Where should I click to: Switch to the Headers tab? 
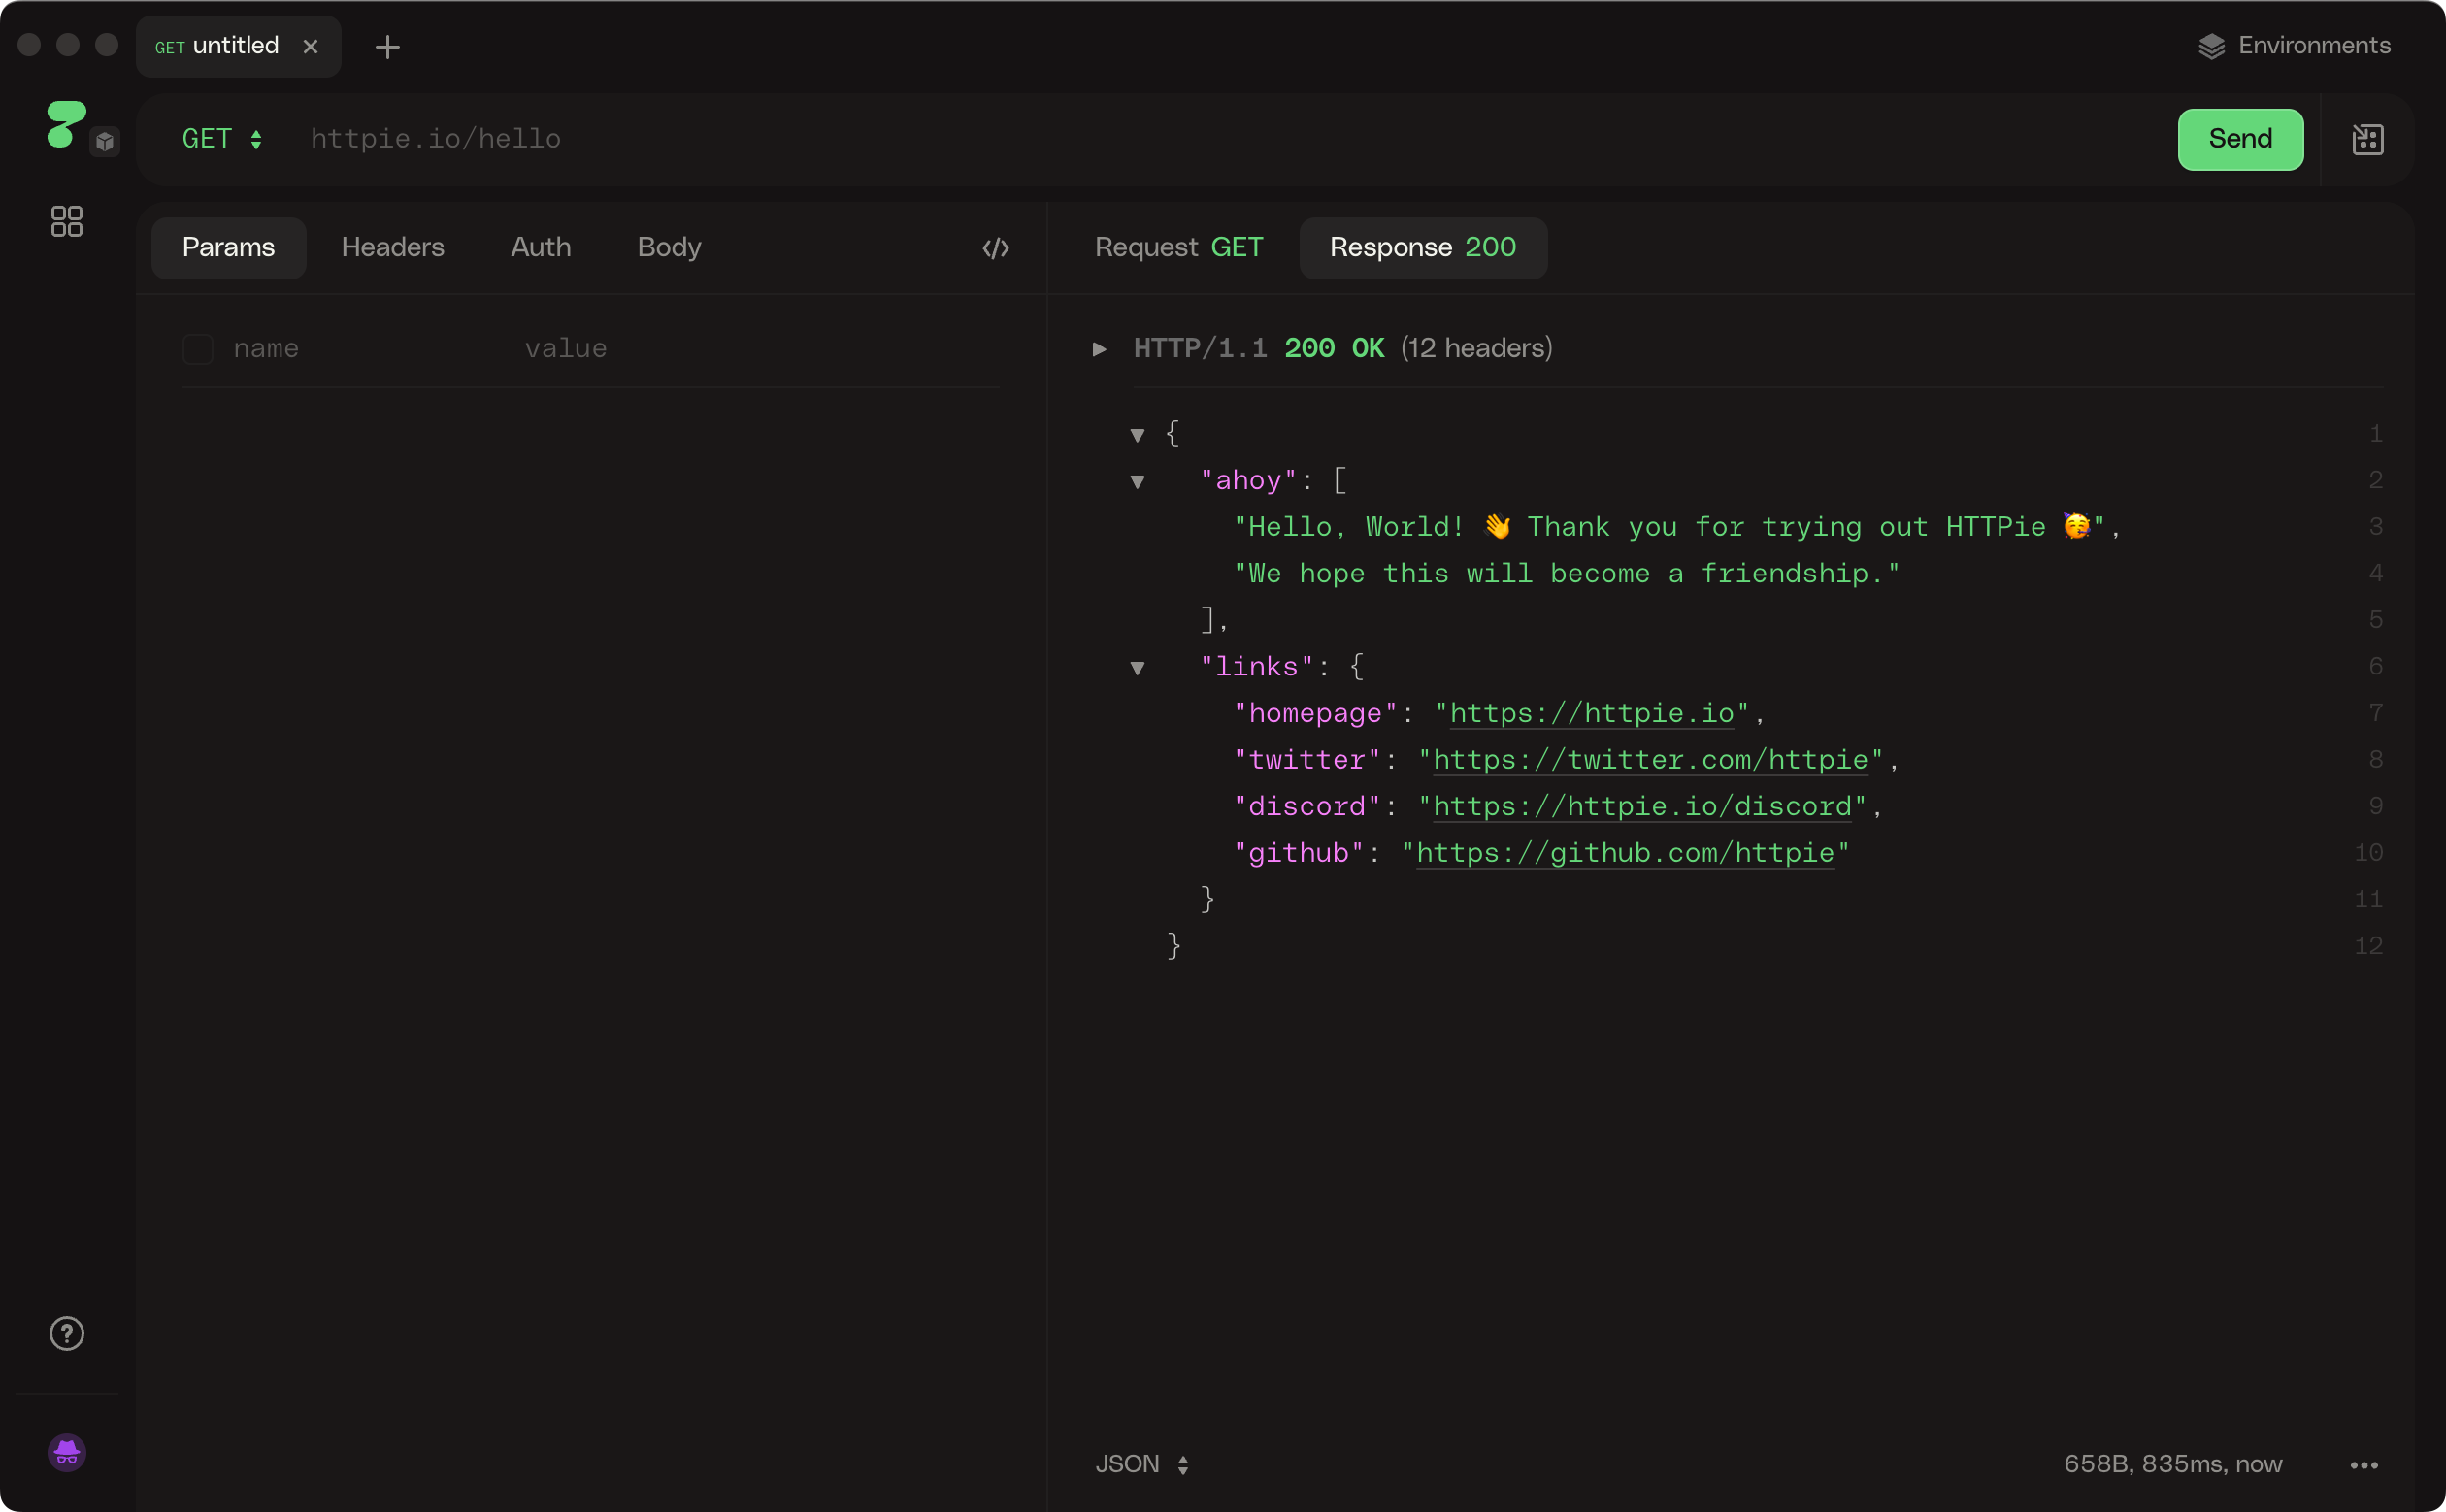point(392,247)
